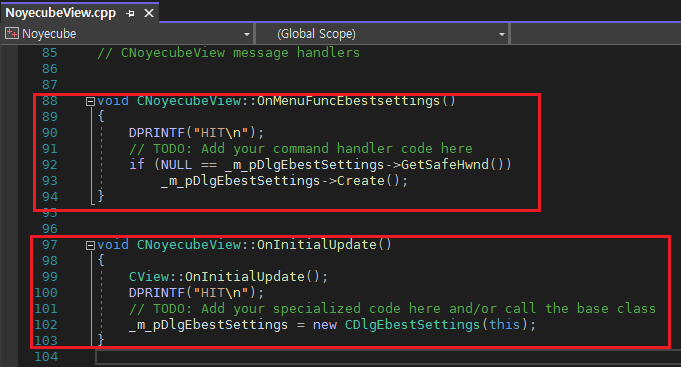
Task: Select the NoyecubeView.cpp tab
Action: [60, 13]
